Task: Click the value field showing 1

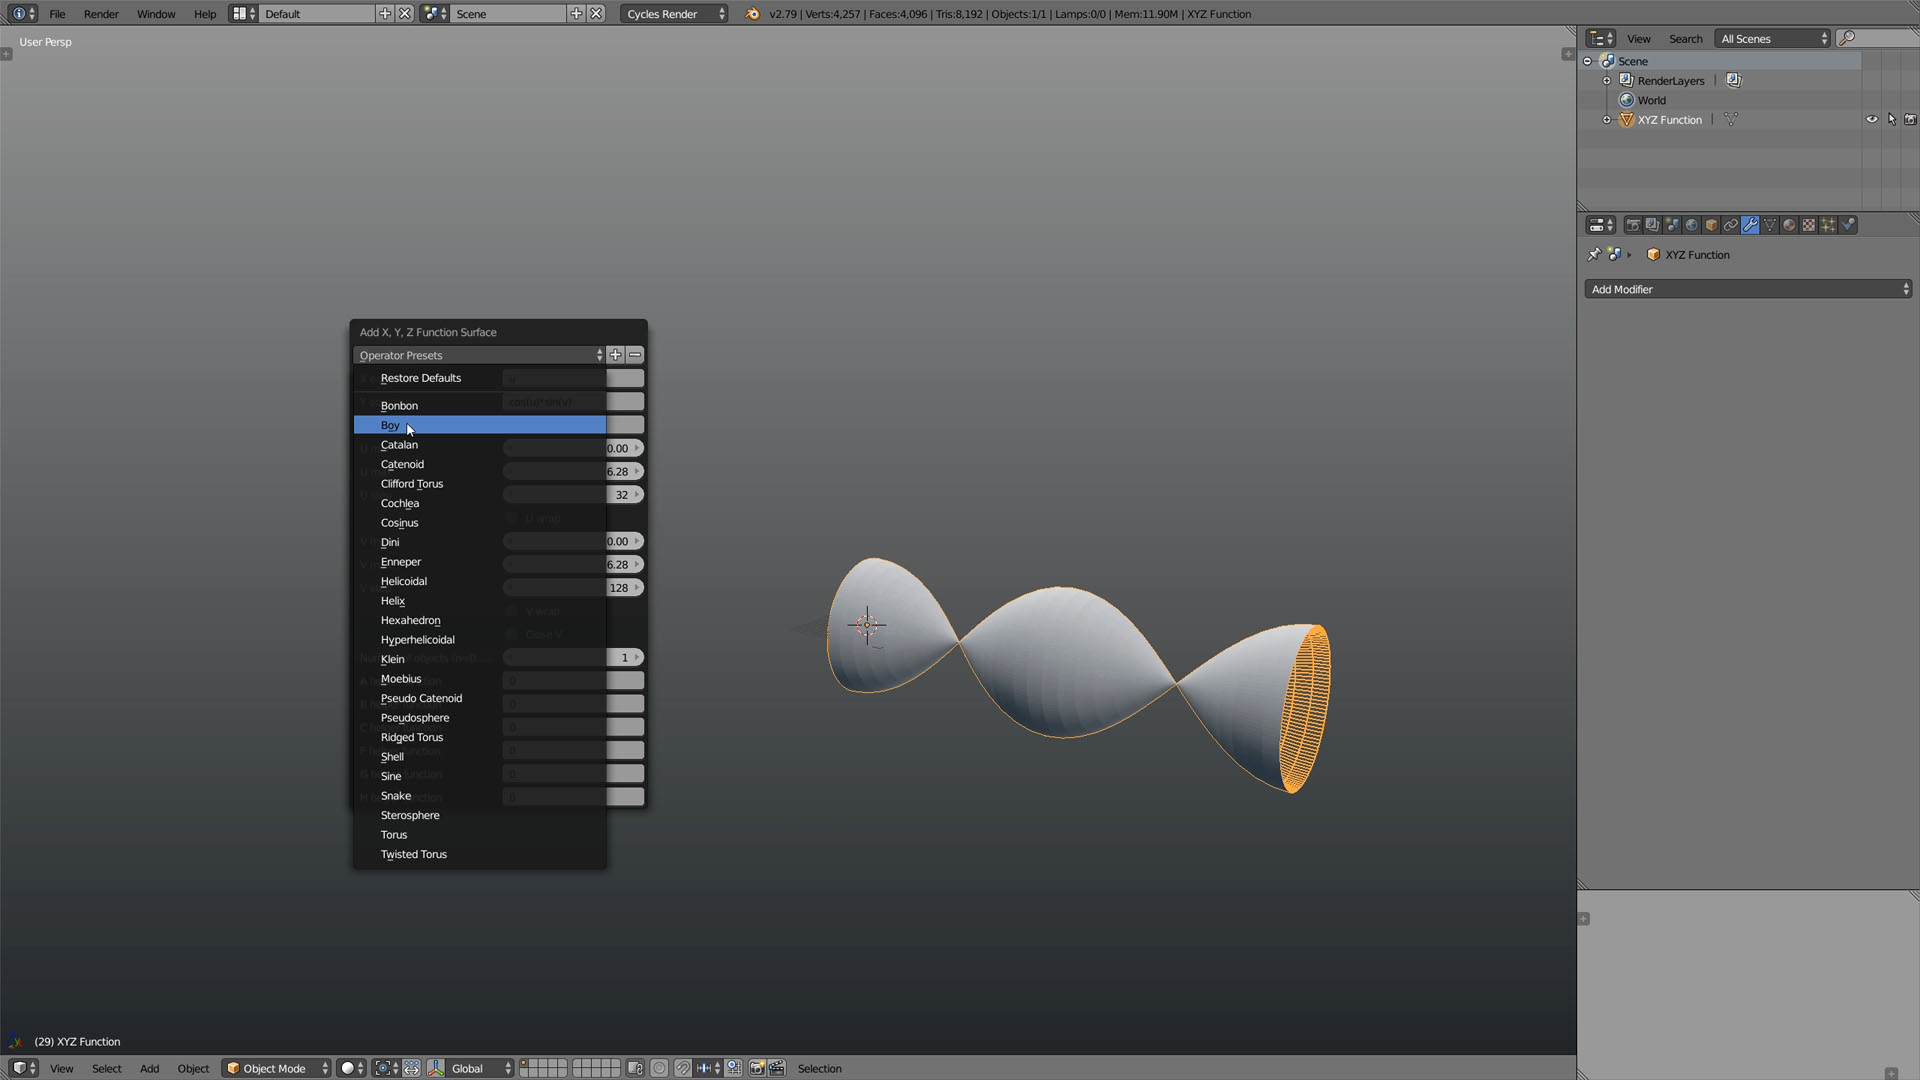Action: (x=573, y=658)
